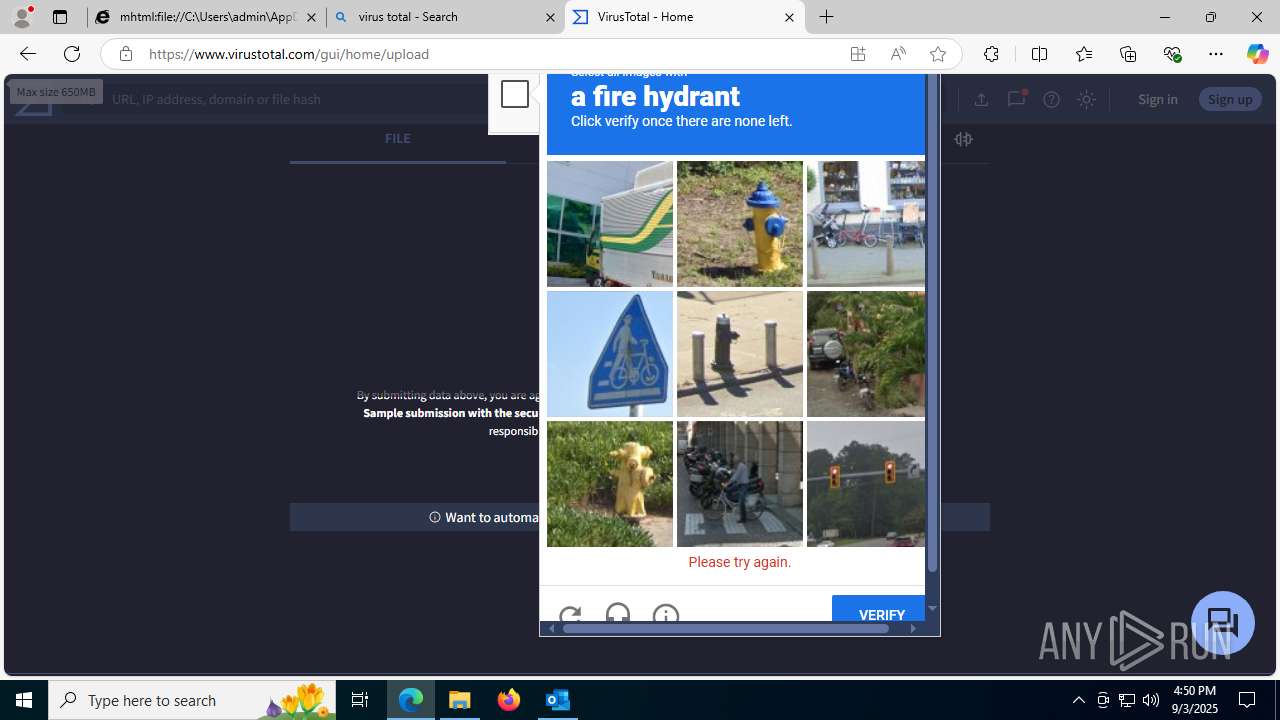1280x720 pixels.
Task: Open the action center notifications
Action: pos(1247,700)
